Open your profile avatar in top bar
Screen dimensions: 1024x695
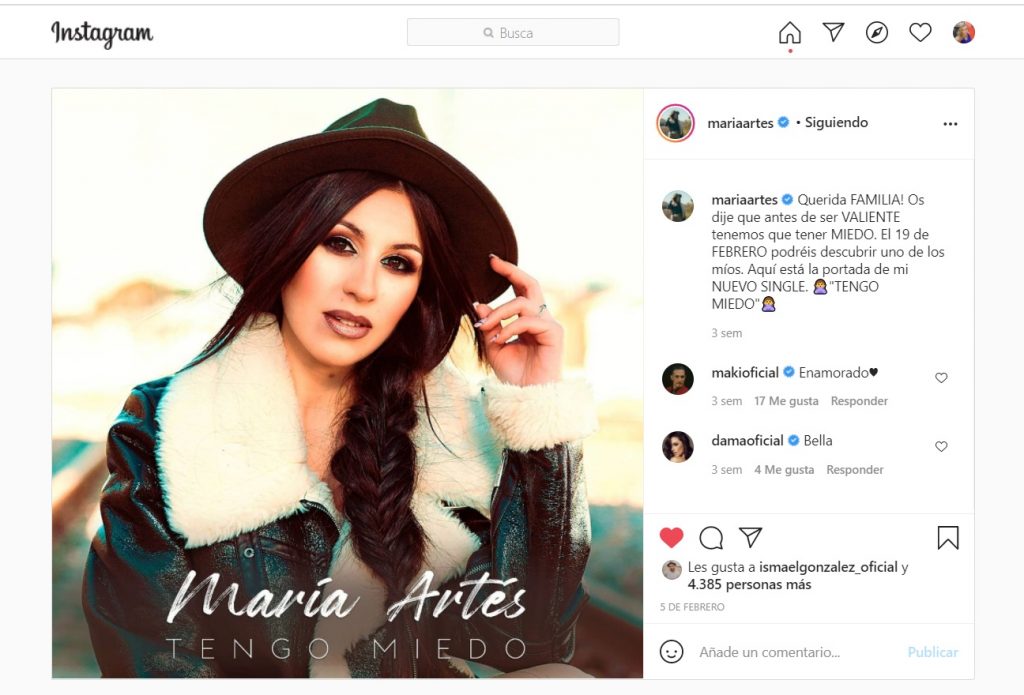963,32
